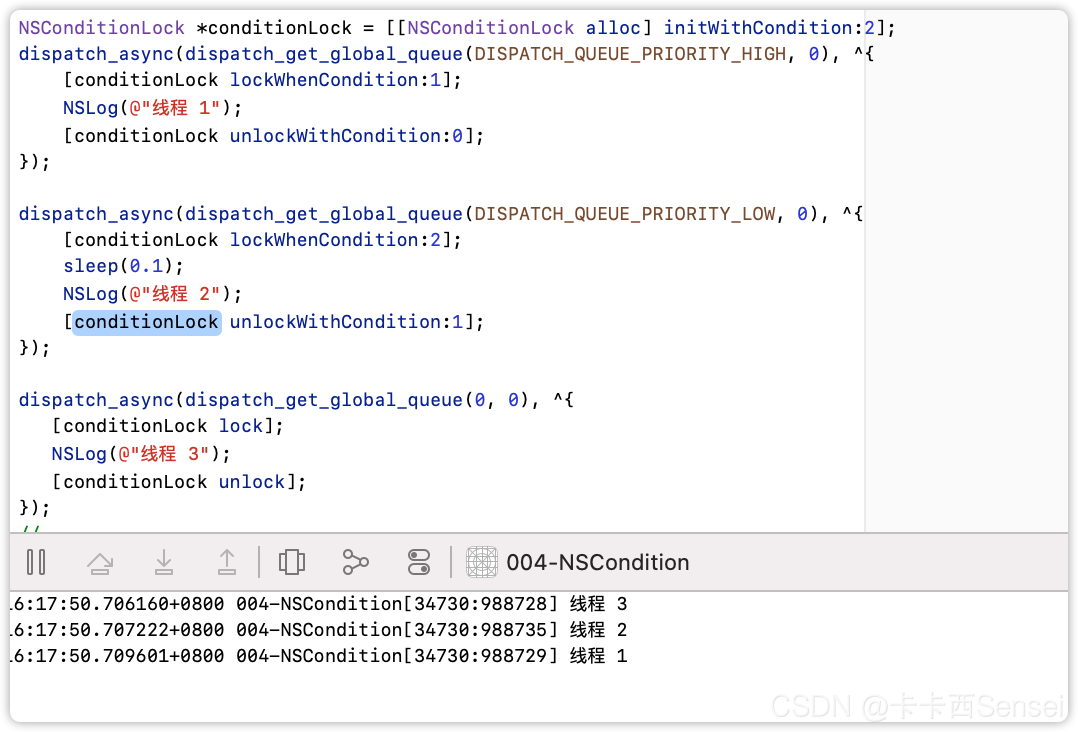Click the sleep(0.1) statement
1078x732 pixels.
pyautogui.click(x=123, y=266)
